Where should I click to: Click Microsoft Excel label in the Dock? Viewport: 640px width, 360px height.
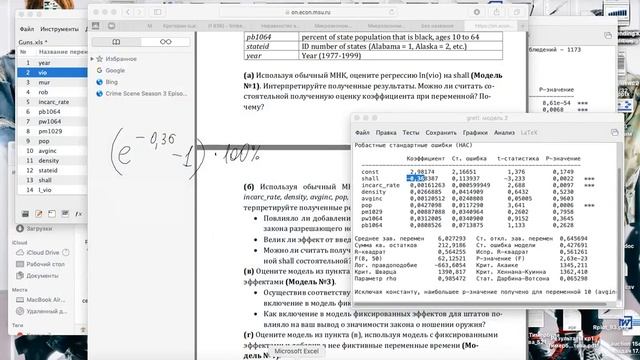pos(296,351)
